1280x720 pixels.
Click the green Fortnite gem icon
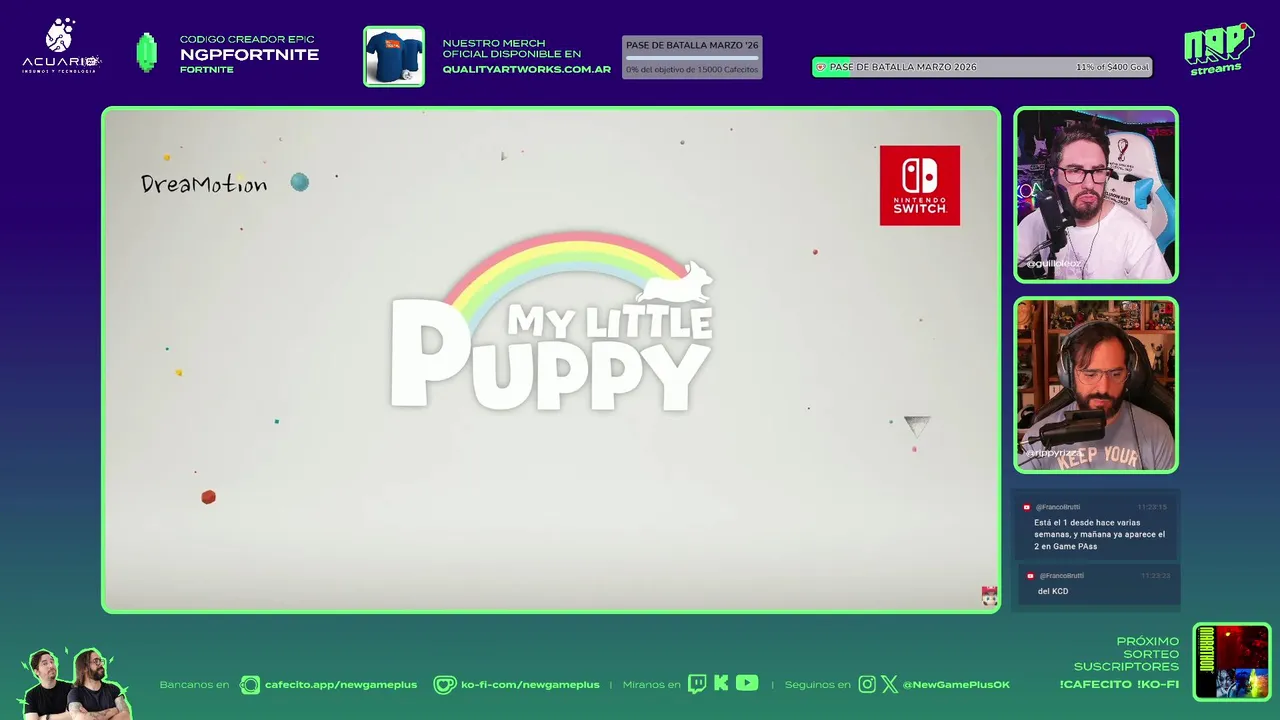147,52
